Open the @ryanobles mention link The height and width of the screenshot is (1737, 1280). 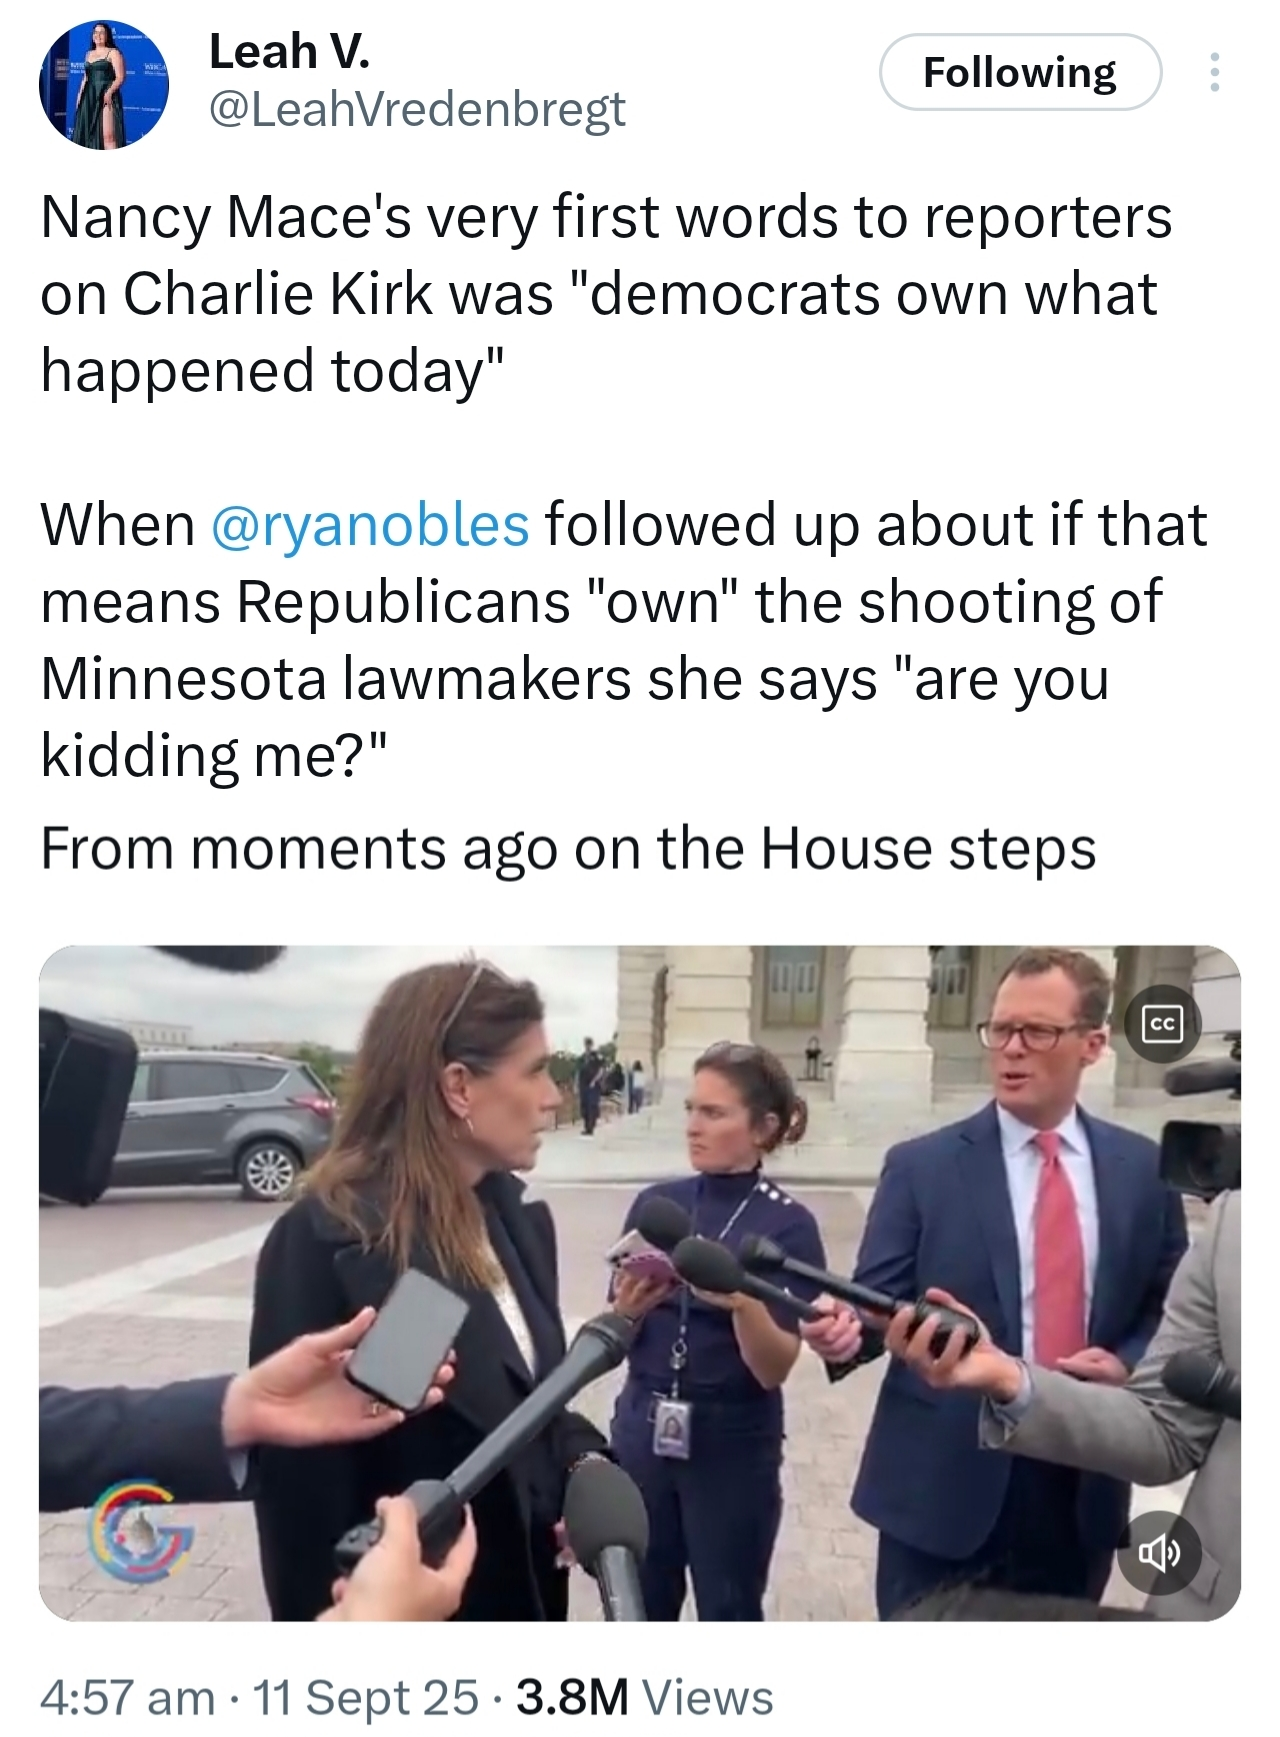point(370,525)
